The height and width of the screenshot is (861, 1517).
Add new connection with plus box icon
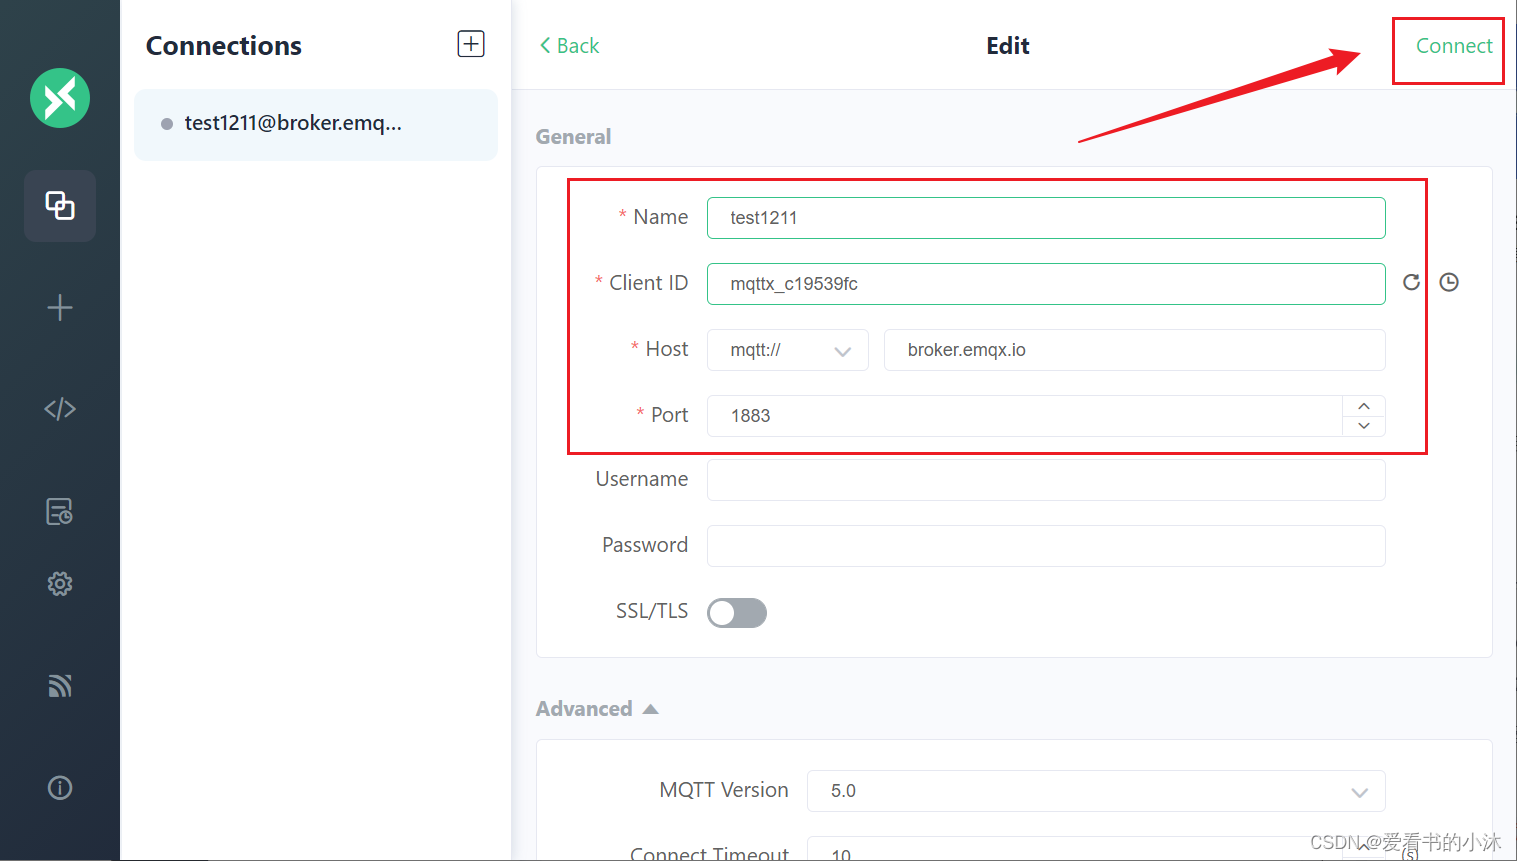tap(471, 44)
